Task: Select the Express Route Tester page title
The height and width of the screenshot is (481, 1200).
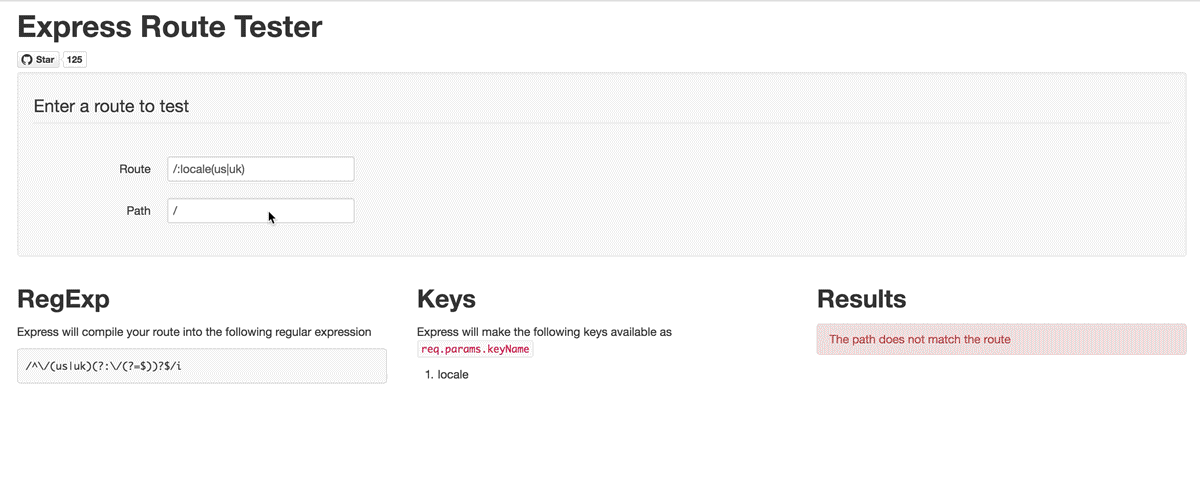Action: coord(170,26)
